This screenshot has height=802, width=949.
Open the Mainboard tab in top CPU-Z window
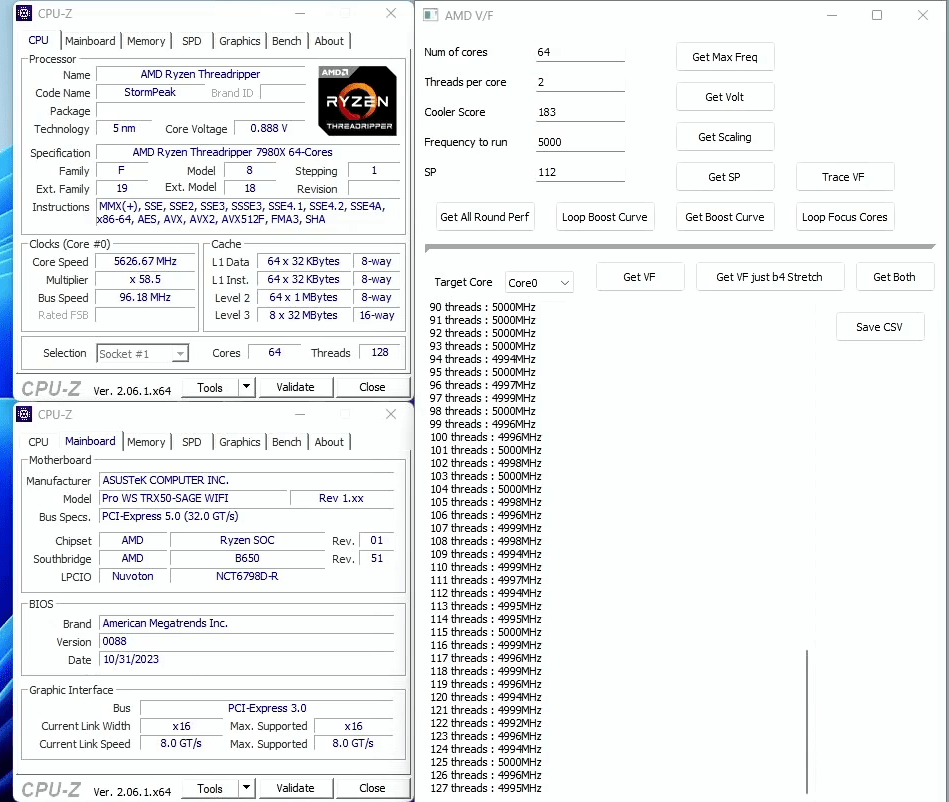point(90,41)
